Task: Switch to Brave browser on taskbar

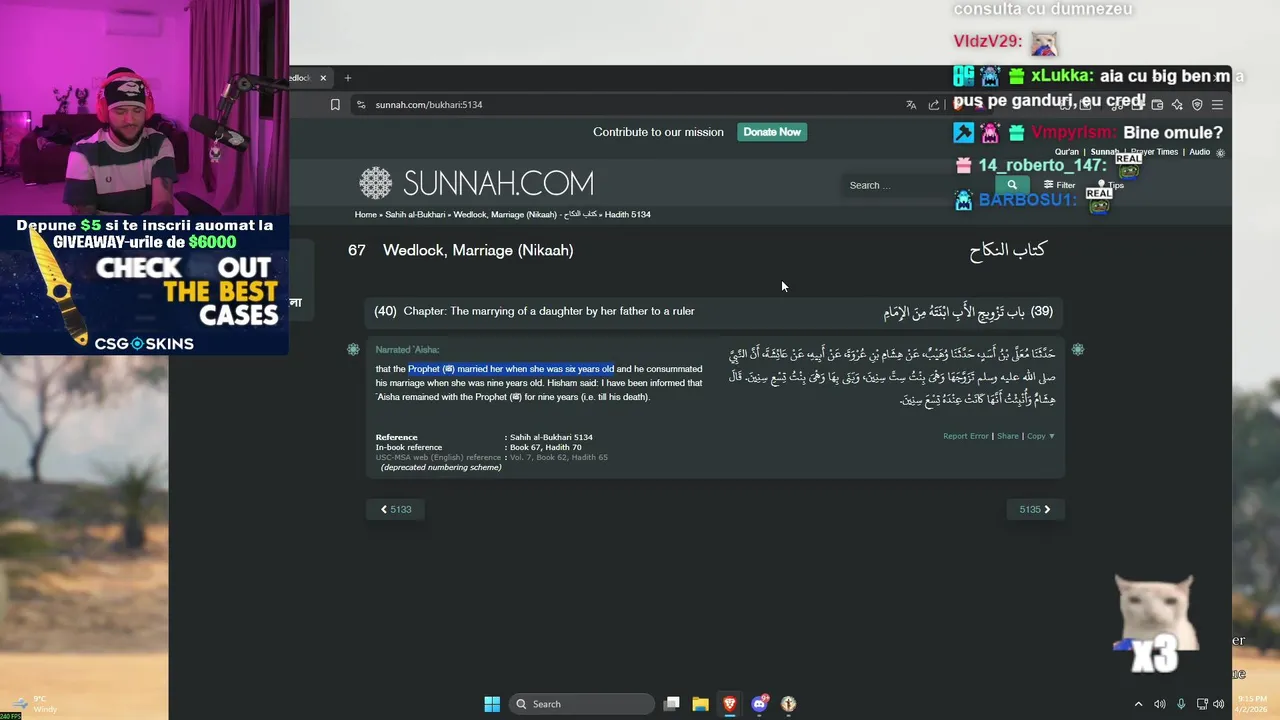Action: tap(730, 704)
